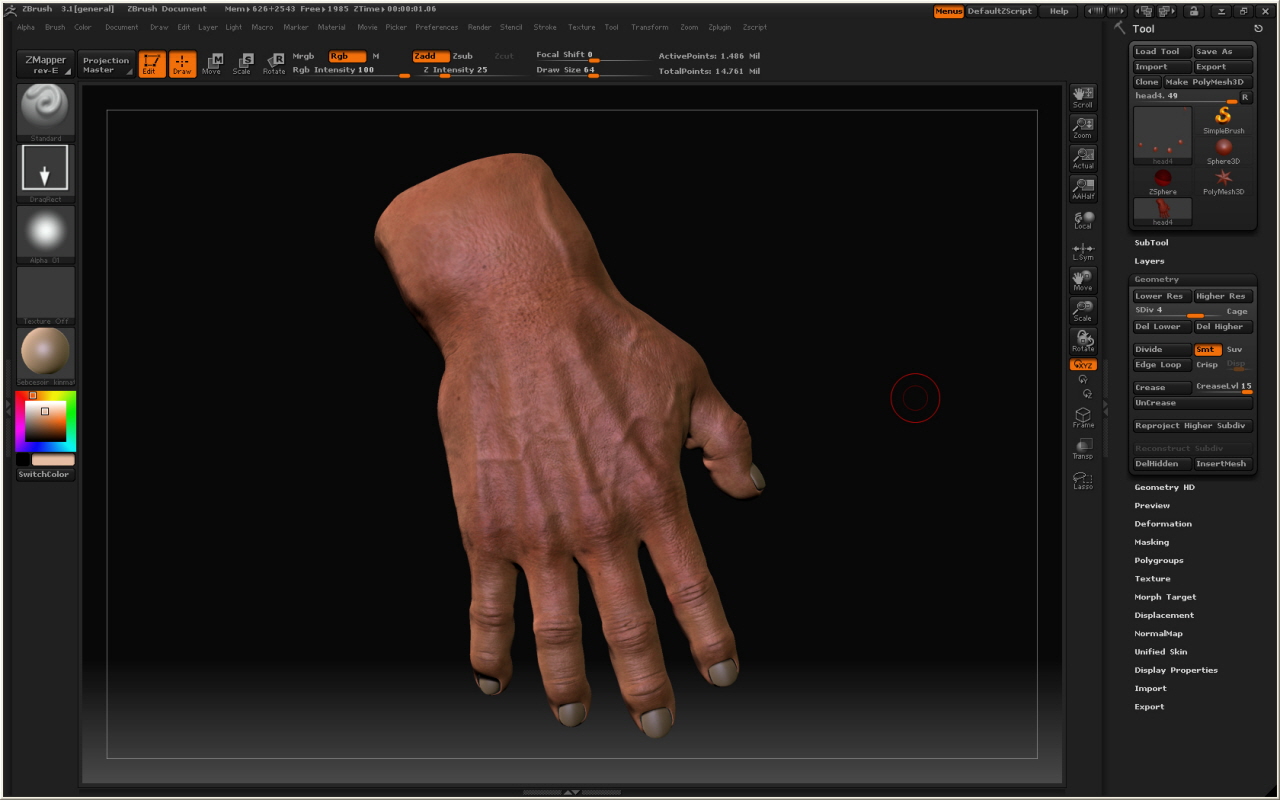Toggle the Rgb paint mode
1280x800 pixels.
pyautogui.click(x=346, y=56)
